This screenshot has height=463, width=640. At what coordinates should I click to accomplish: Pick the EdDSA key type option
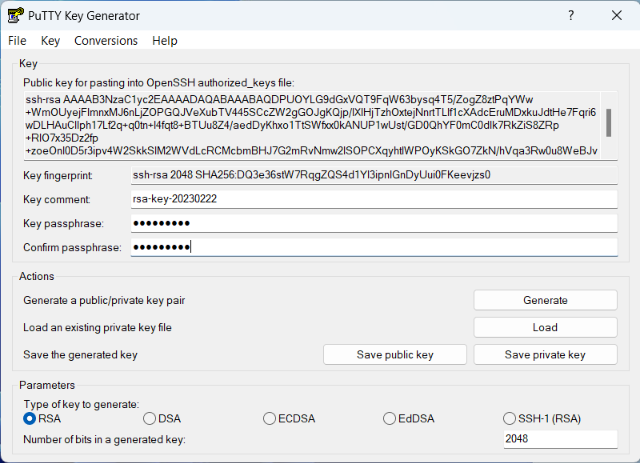coord(388,418)
